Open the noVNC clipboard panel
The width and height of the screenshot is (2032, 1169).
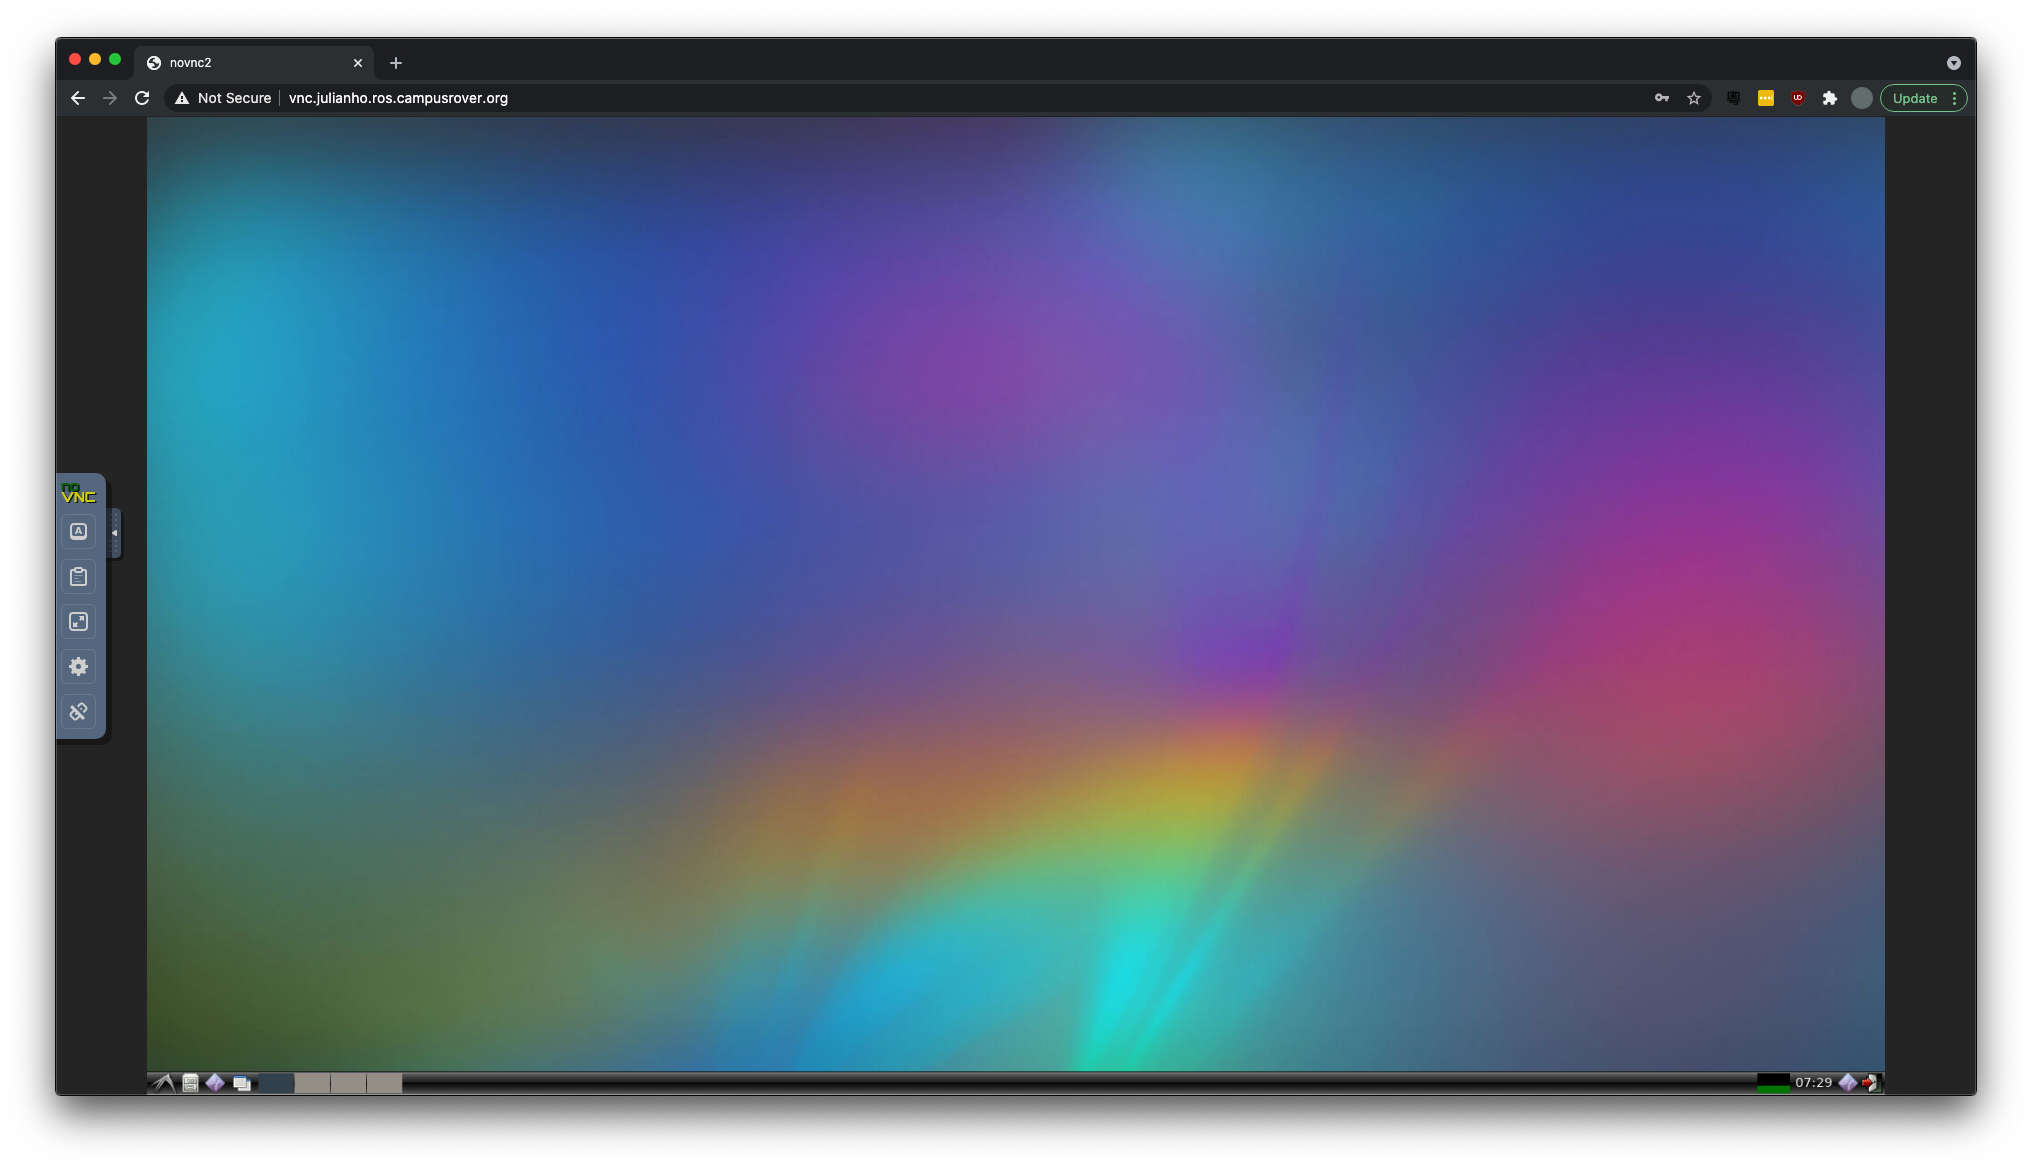pyautogui.click(x=78, y=577)
